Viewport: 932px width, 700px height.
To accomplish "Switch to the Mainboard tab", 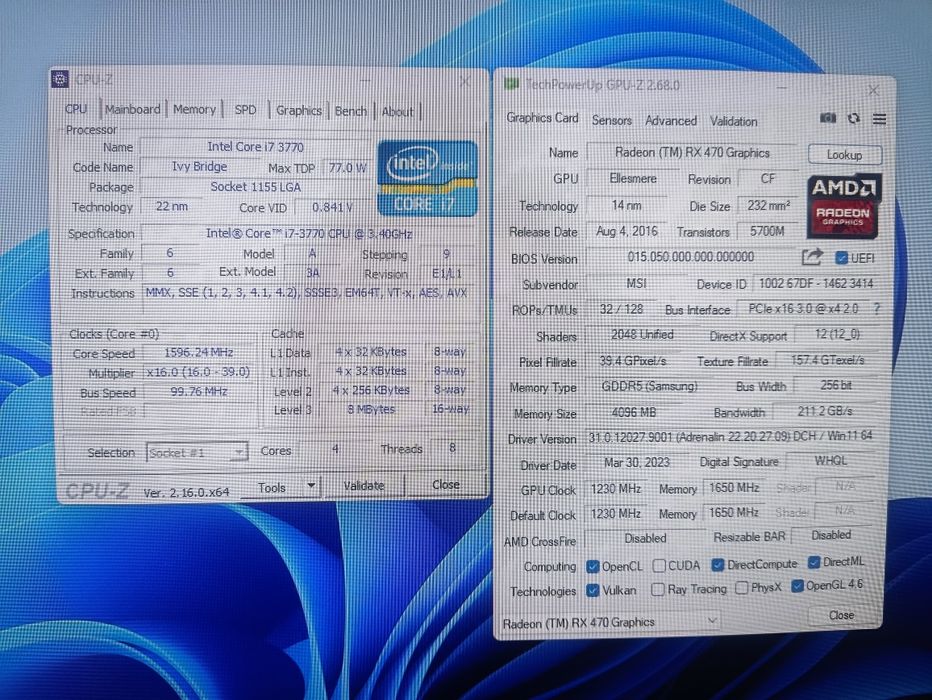I will click(x=132, y=109).
